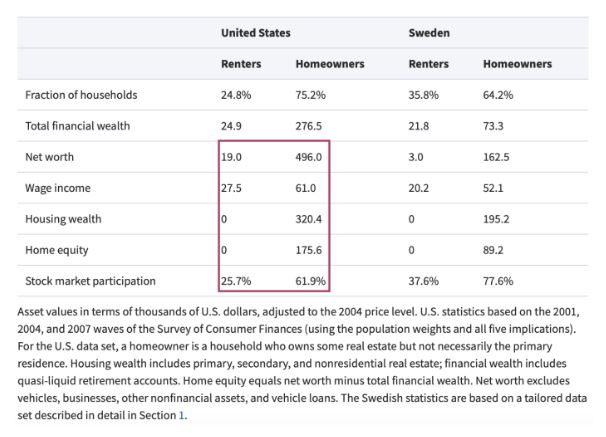The height and width of the screenshot is (437, 606).
Task: Click the 320.4 housing wealth value
Action: [x=310, y=219]
